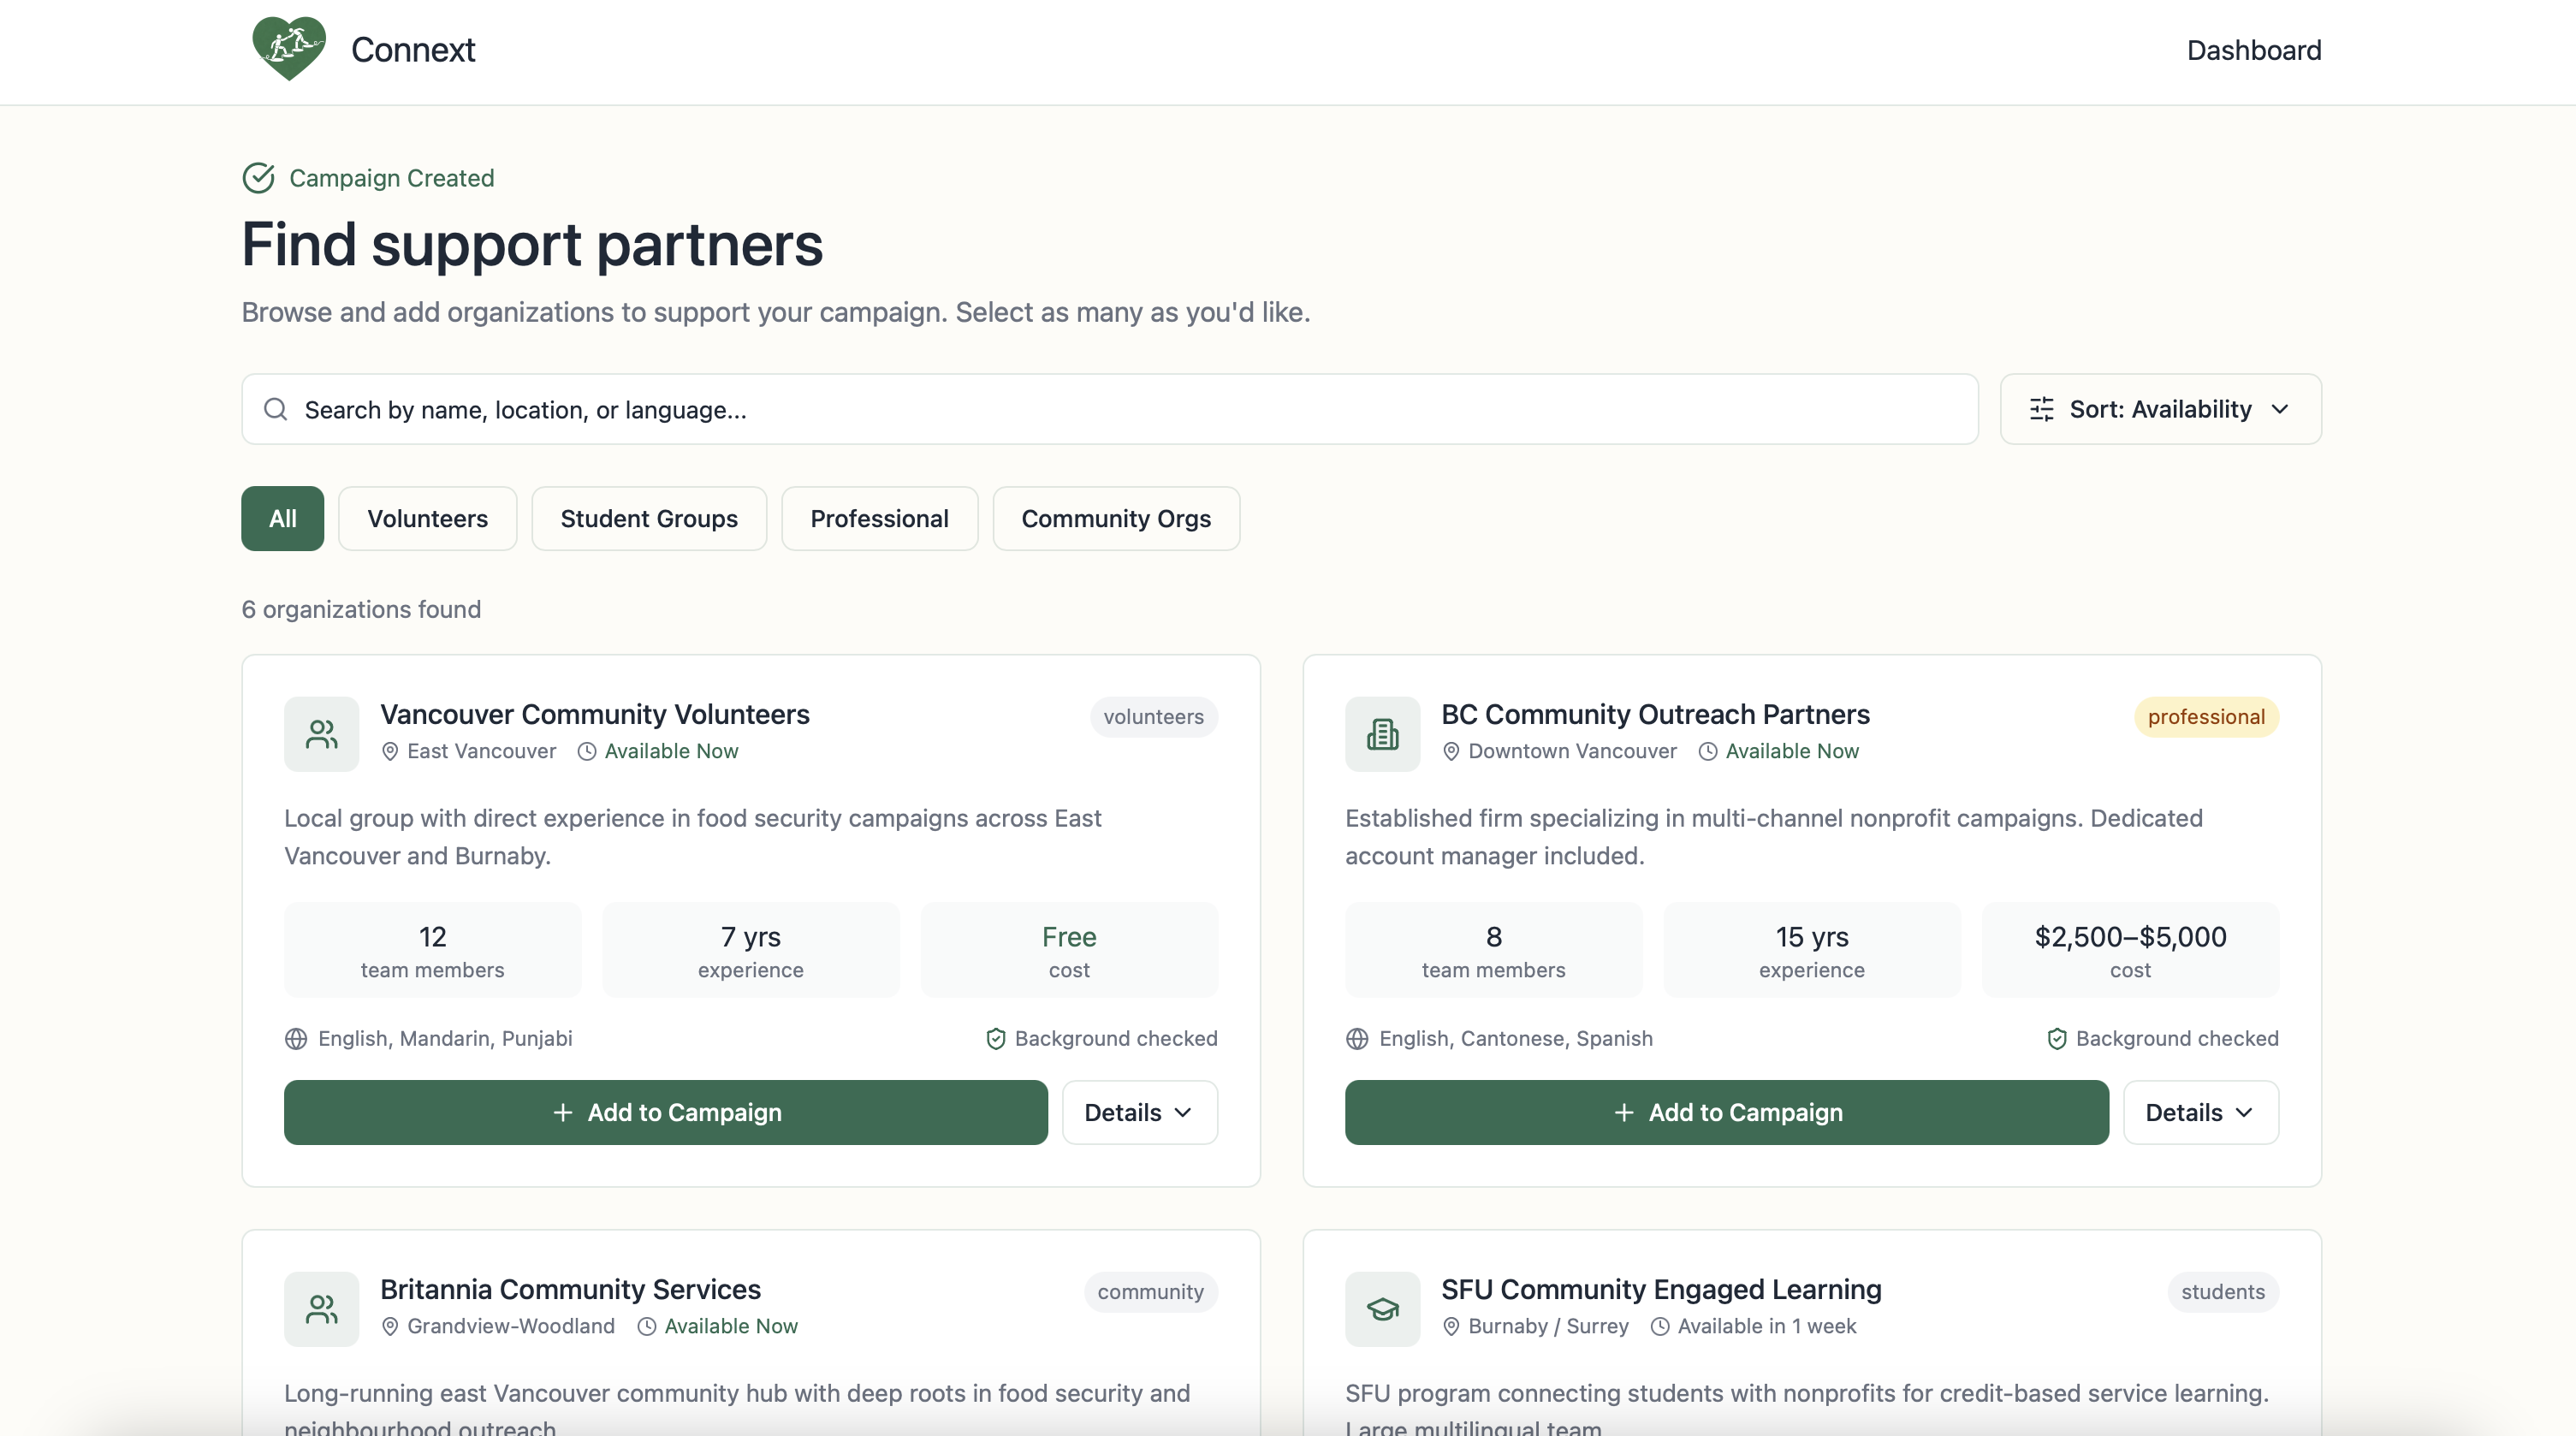Click the Britannia Community Services people icon
The height and width of the screenshot is (1436, 2576).
point(321,1309)
